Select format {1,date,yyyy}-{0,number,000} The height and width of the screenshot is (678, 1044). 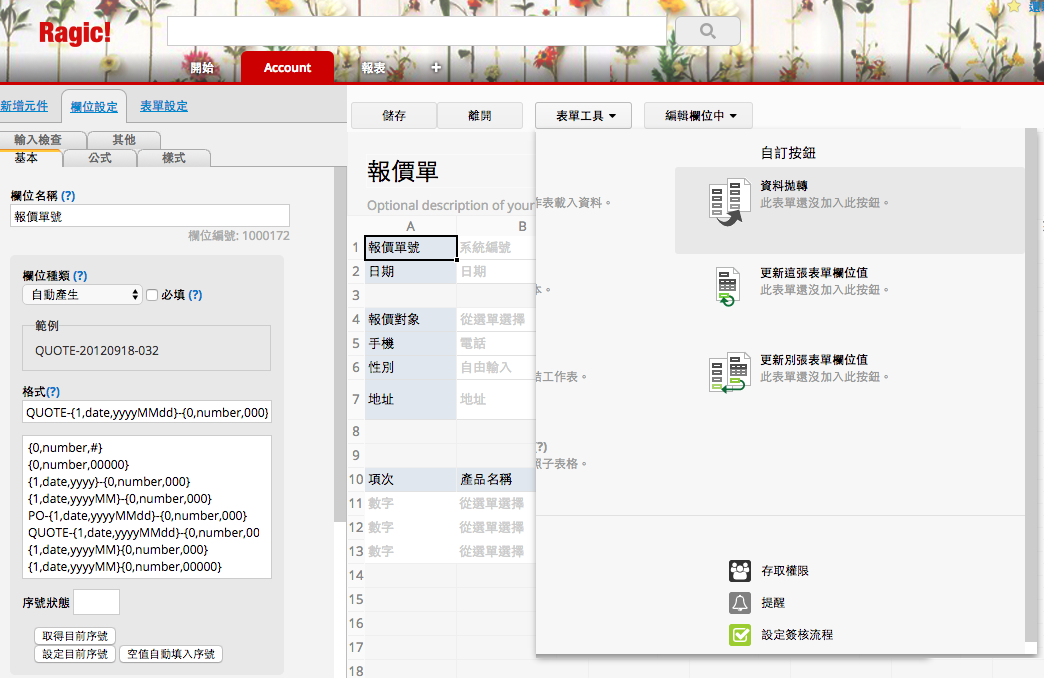[109, 482]
